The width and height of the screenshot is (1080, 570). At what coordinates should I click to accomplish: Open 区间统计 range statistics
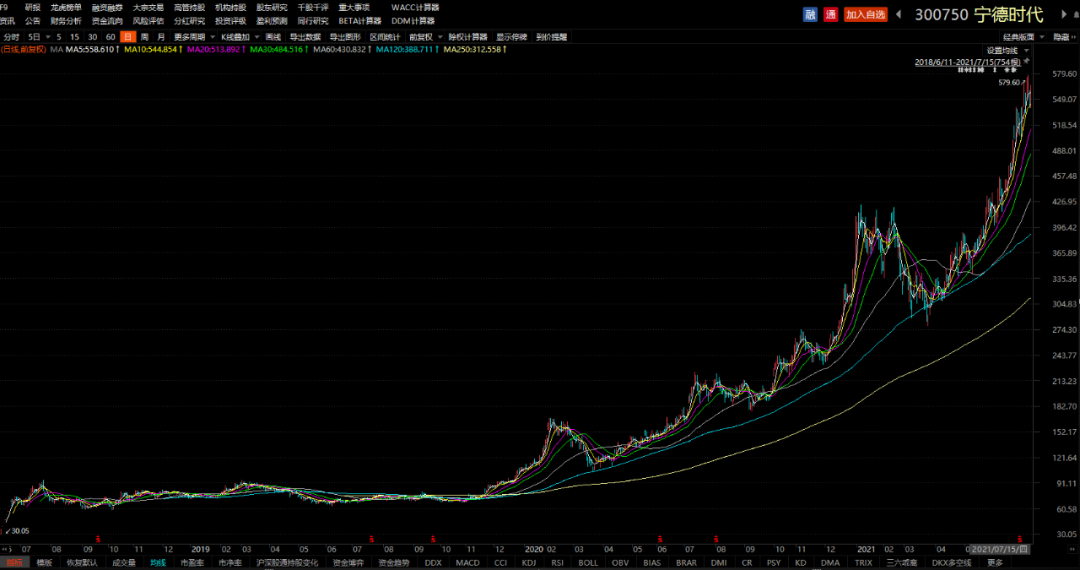click(x=384, y=36)
